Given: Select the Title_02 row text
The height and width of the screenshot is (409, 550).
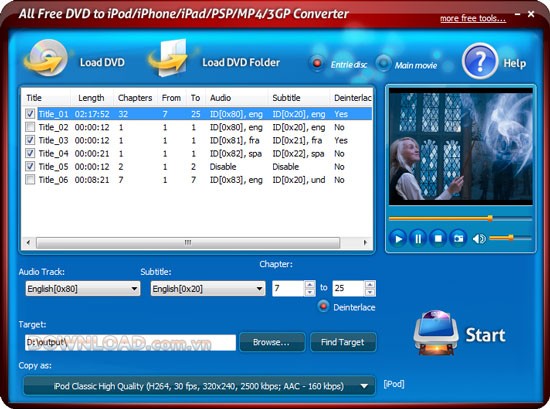Looking at the screenshot, I should (53, 127).
